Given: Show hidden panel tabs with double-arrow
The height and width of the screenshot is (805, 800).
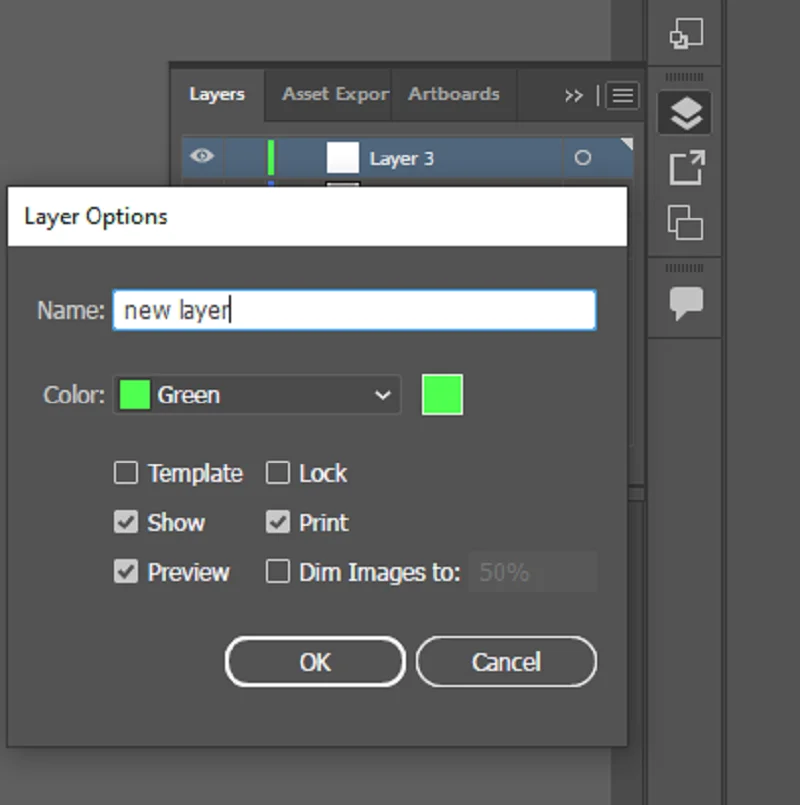Looking at the screenshot, I should 574,95.
